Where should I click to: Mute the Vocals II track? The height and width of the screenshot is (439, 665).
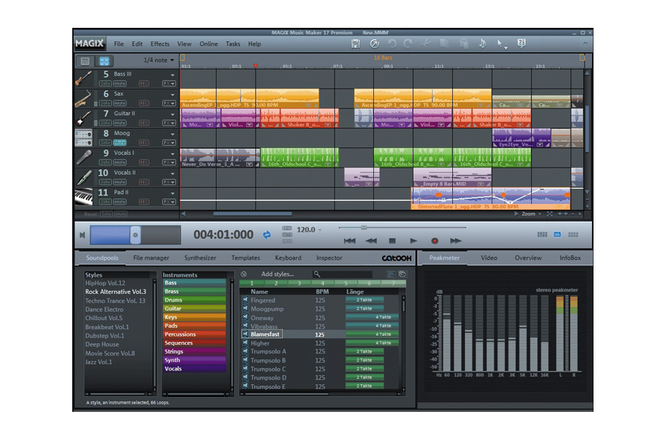120,182
